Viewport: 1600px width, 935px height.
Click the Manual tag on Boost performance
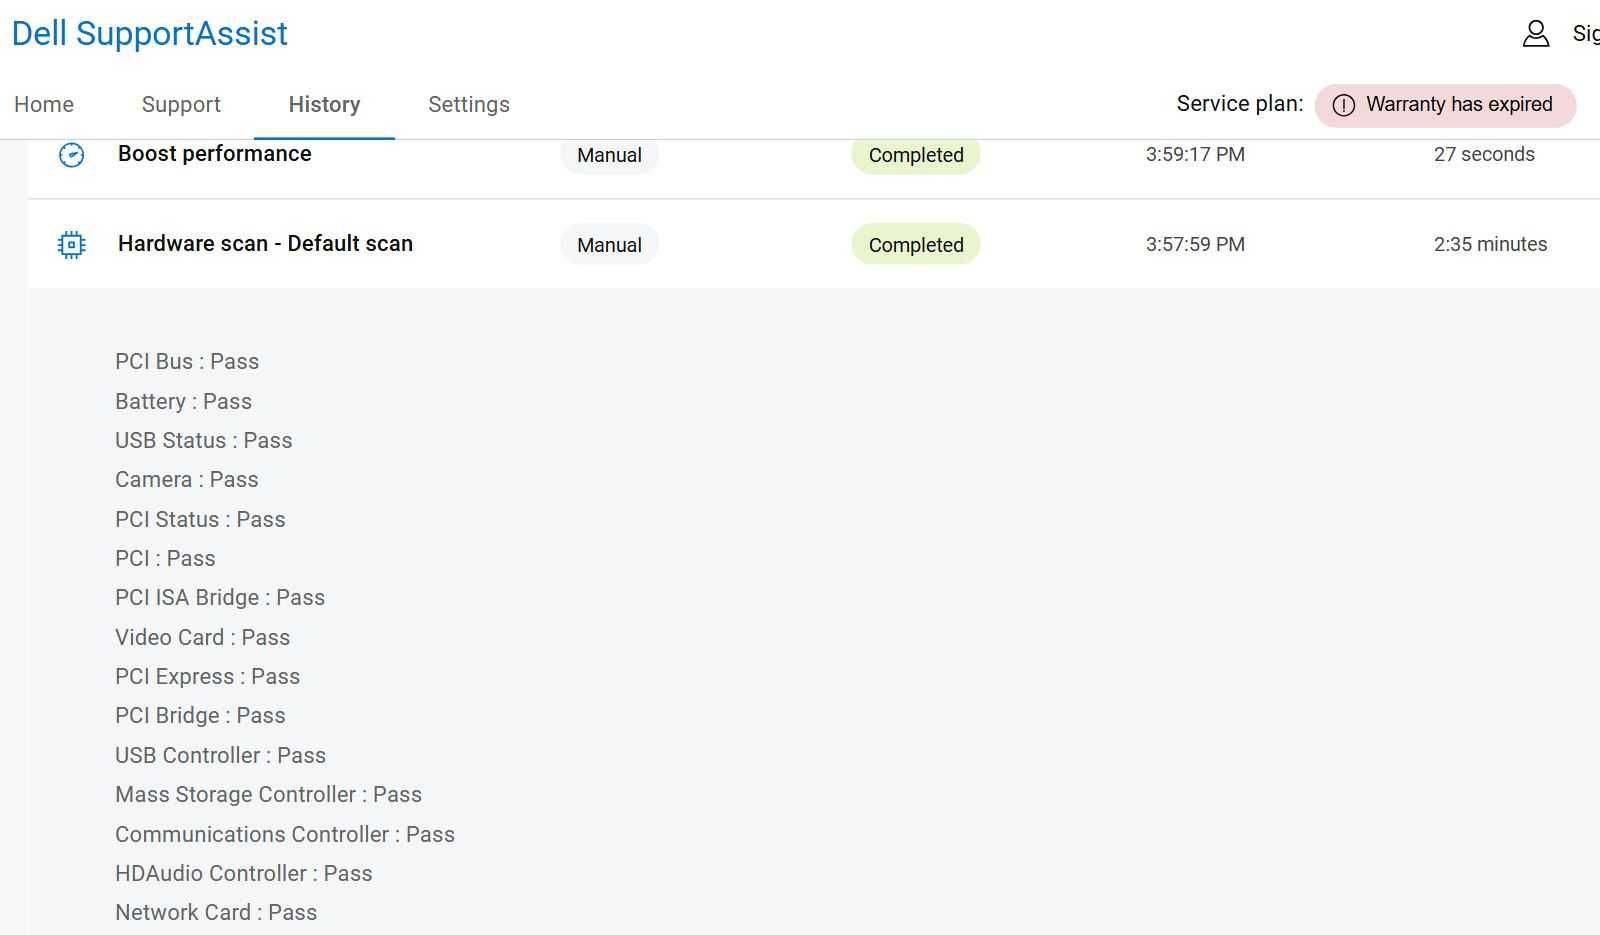[609, 155]
